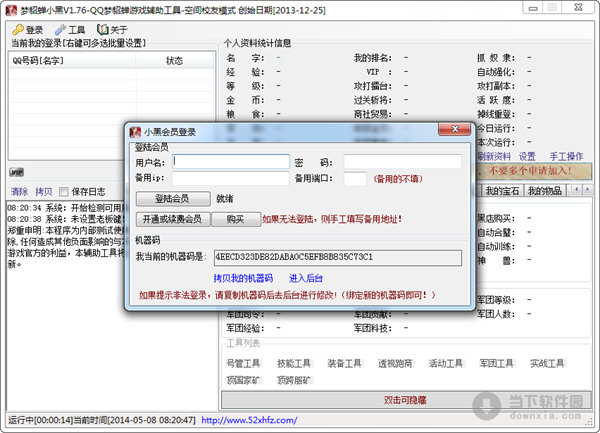
Task: Minimize the main window
Action: tap(533, 8)
